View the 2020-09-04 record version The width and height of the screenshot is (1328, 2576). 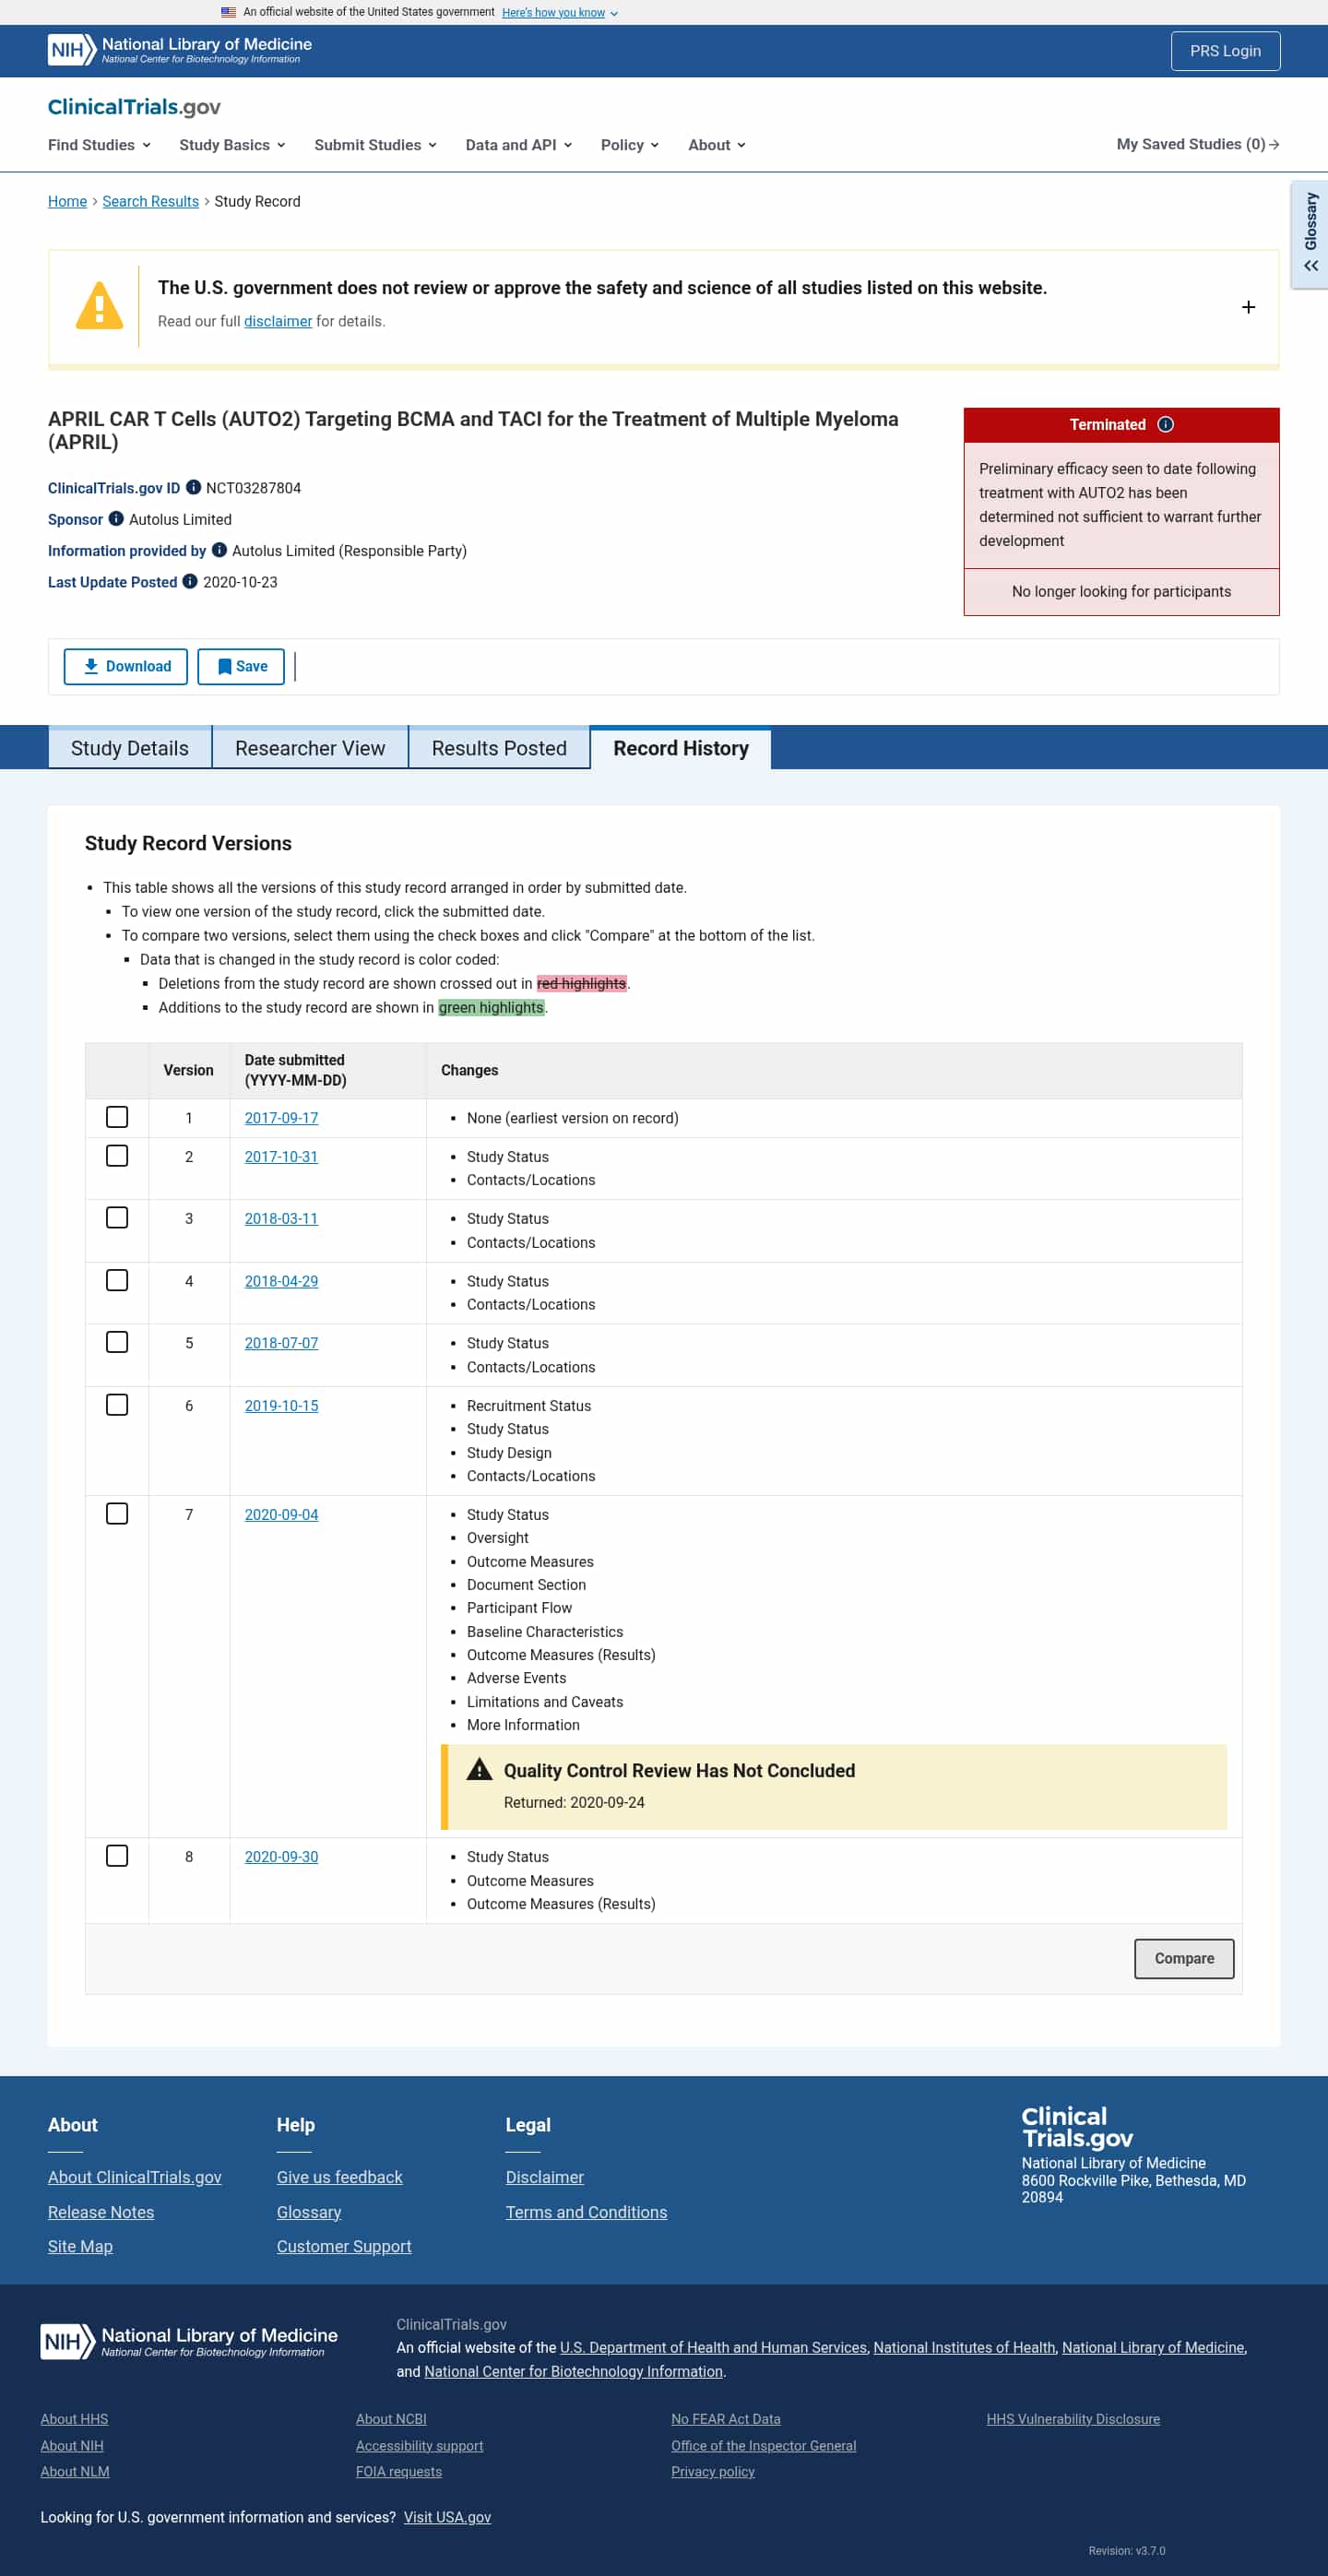coord(281,1515)
